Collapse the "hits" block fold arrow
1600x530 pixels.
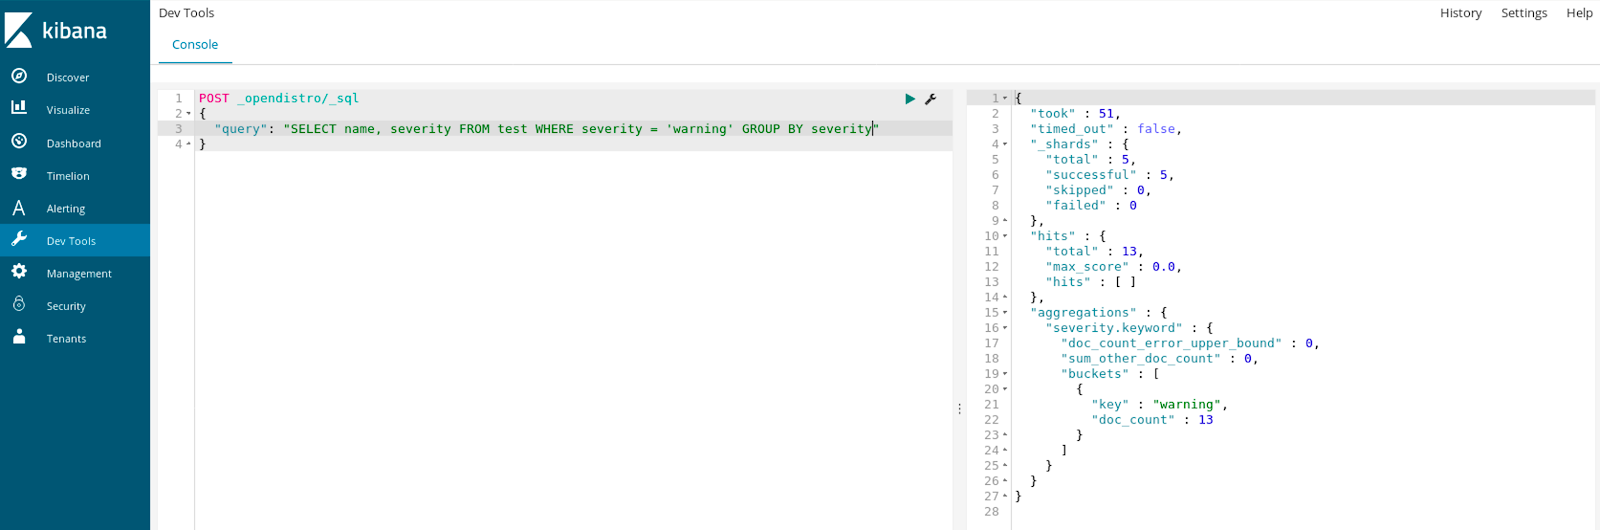(x=1005, y=236)
